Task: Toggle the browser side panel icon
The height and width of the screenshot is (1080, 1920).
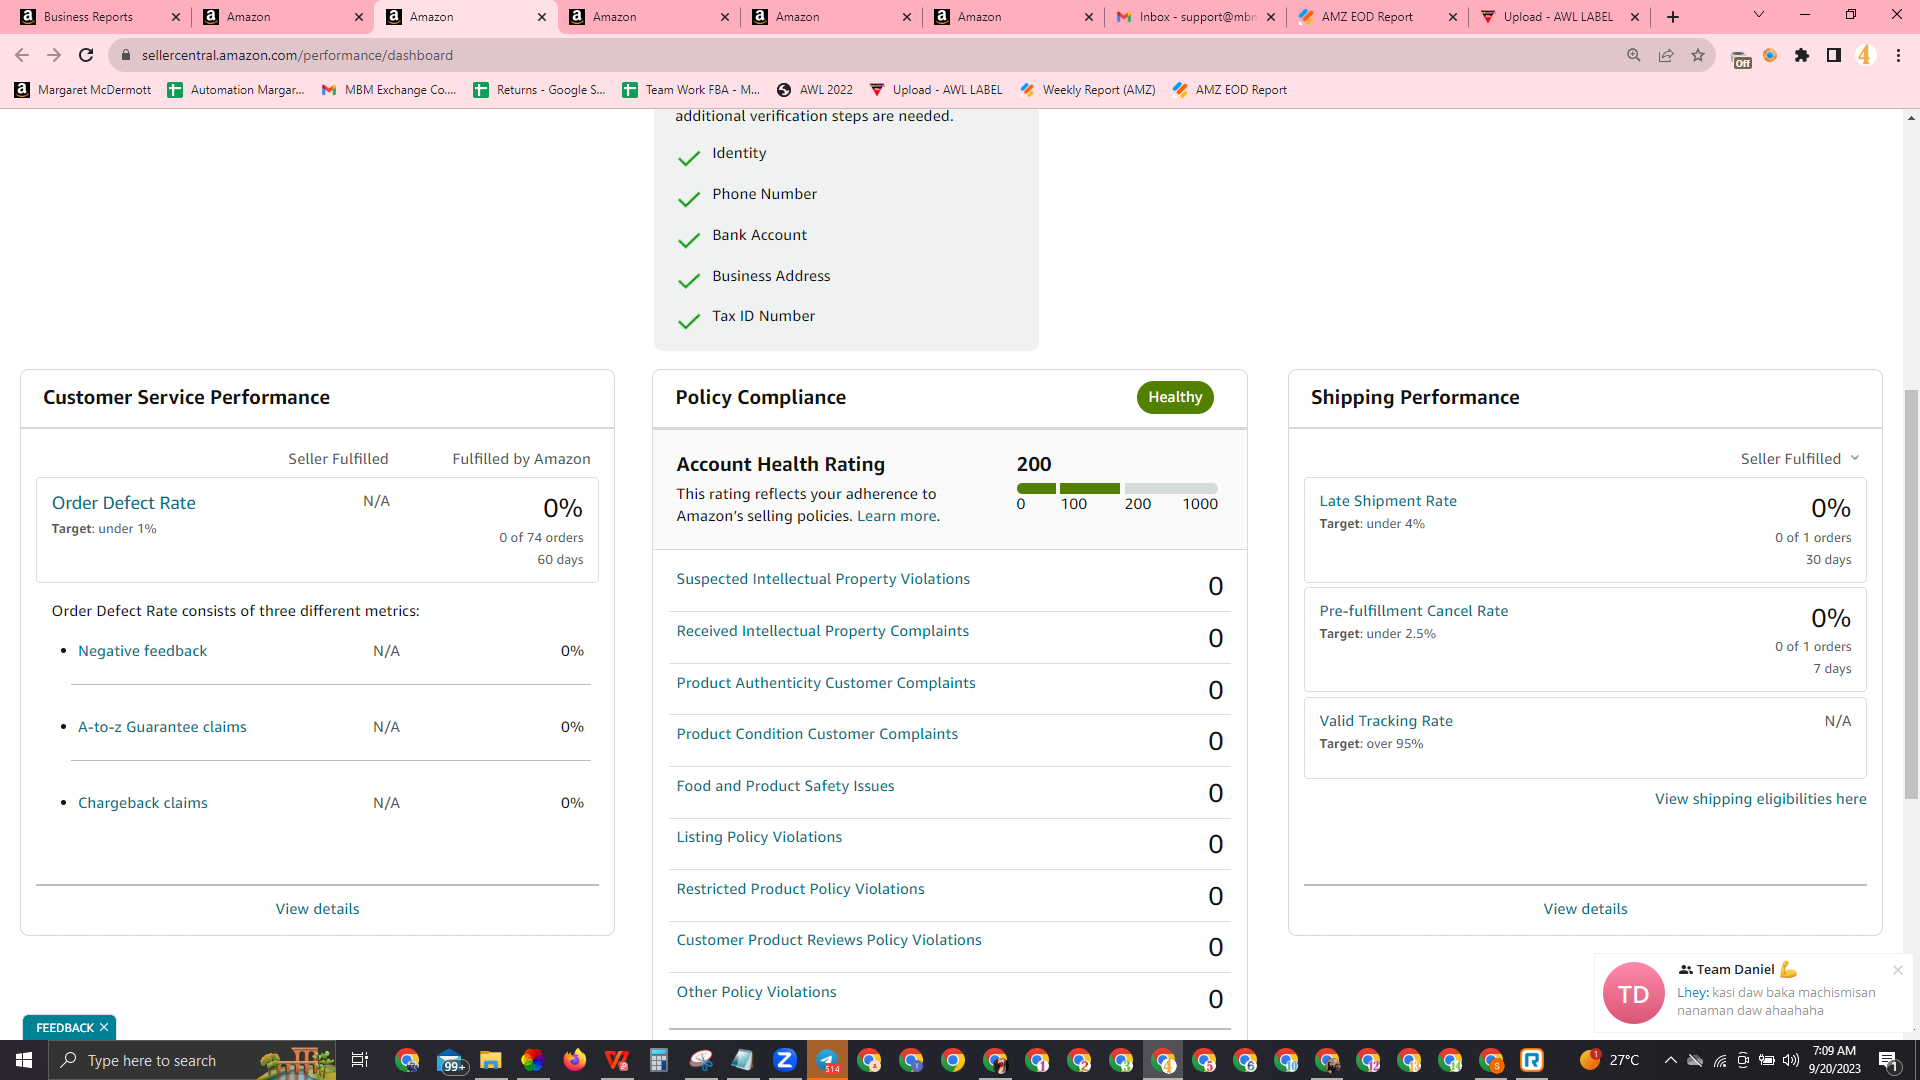Action: [x=1834, y=55]
